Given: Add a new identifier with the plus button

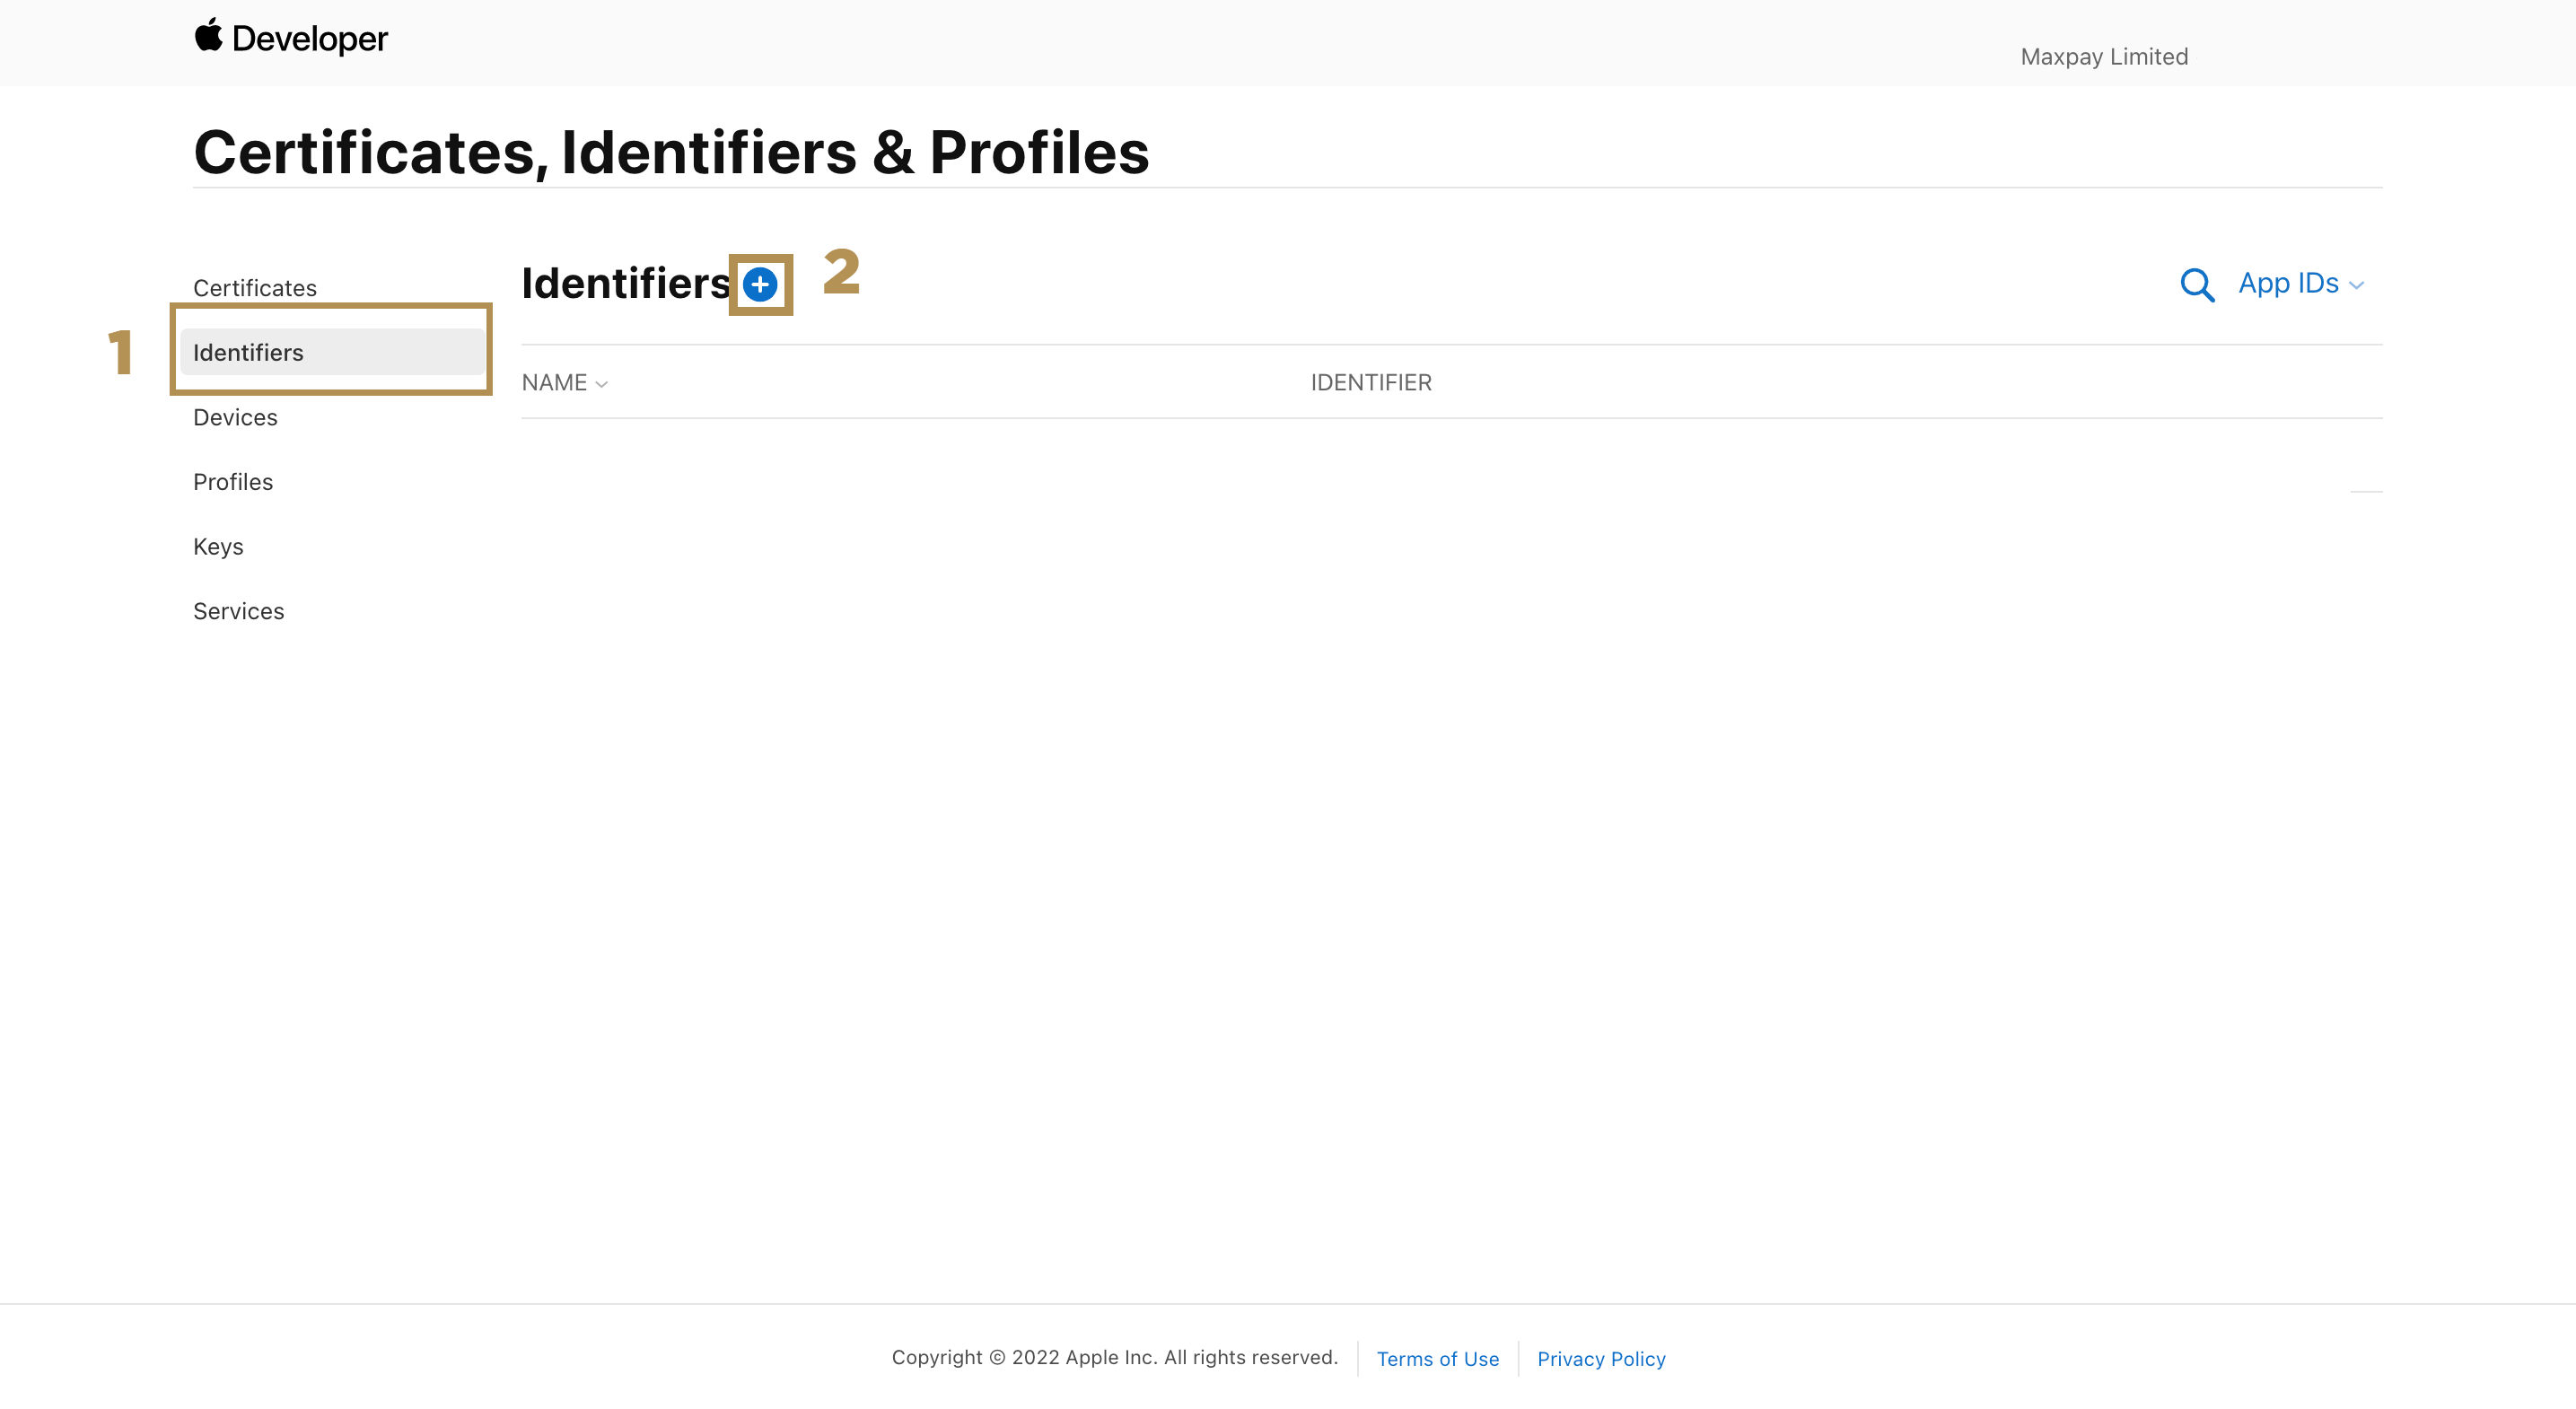Looking at the screenshot, I should [x=760, y=285].
